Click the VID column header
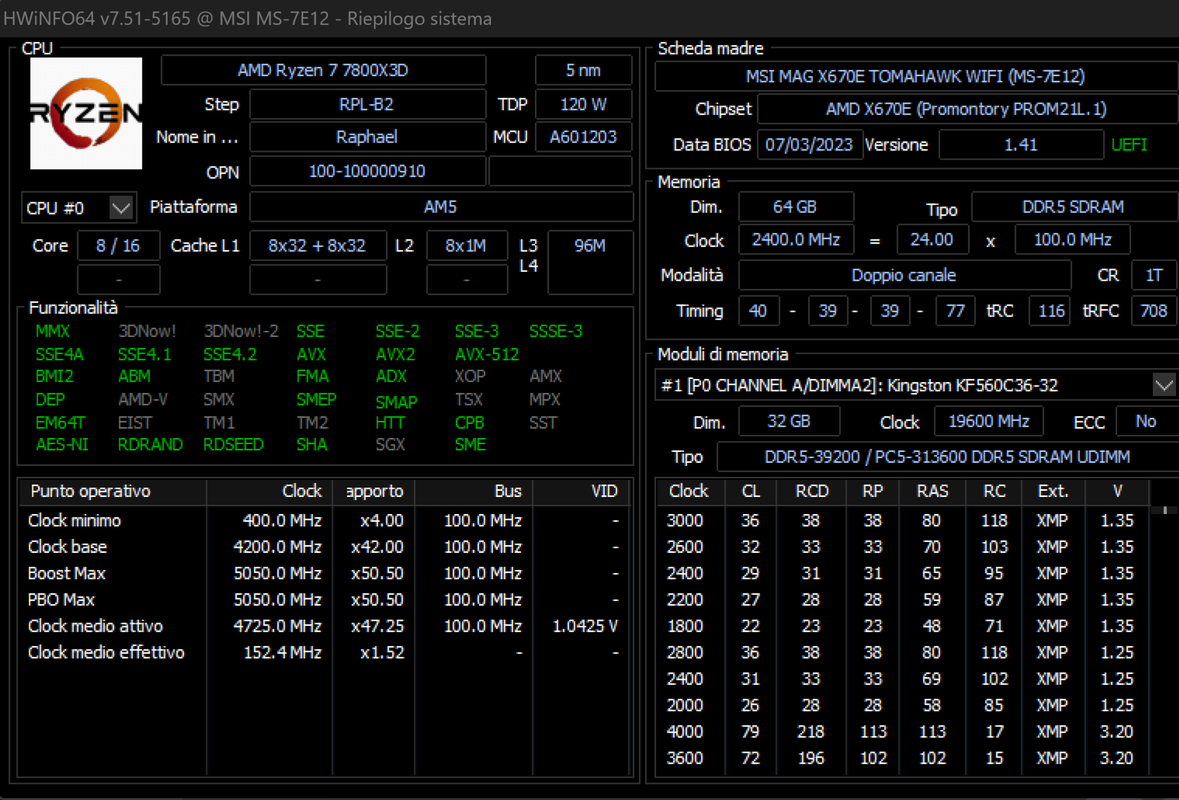The height and width of the screenshot is (800, 1179). tap(580, 491)
